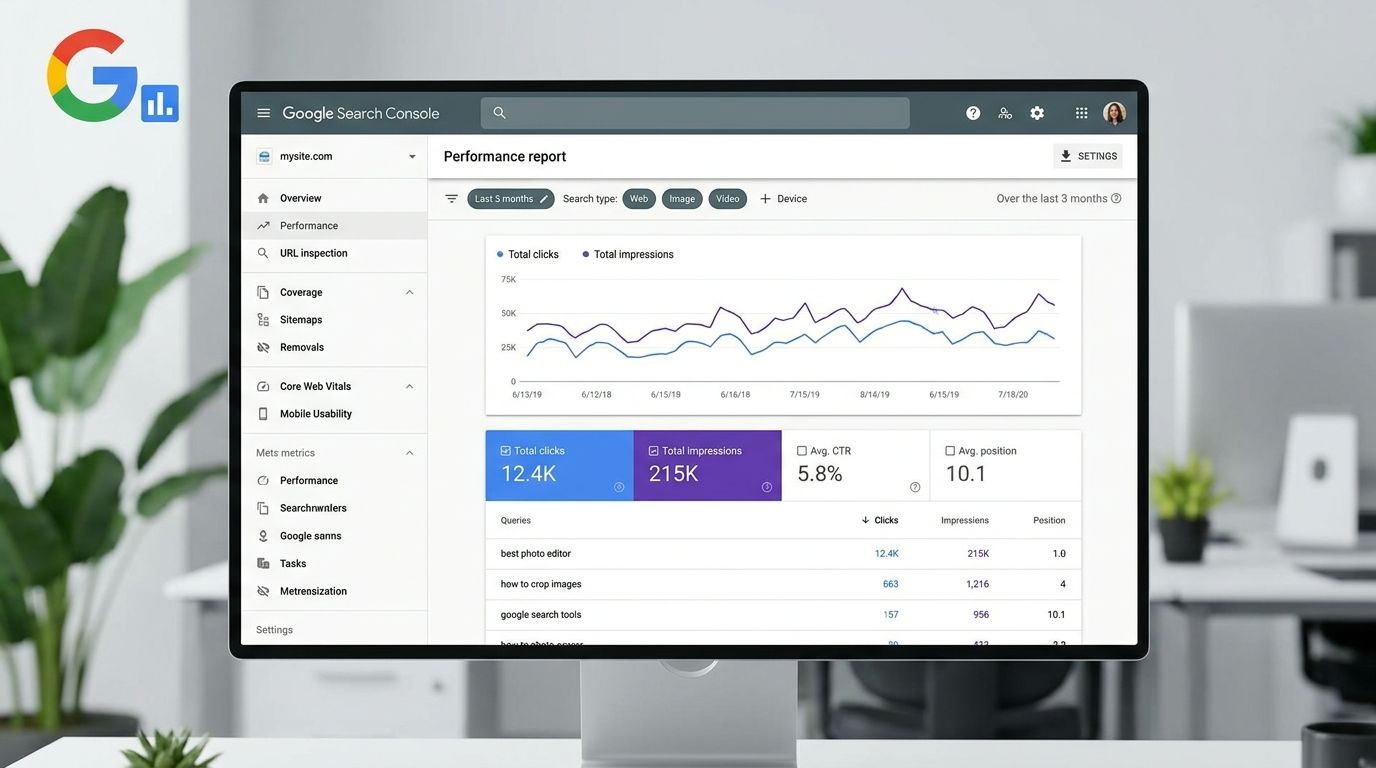
Task: Toggle the Video search type chip
Action: click(x=728, y=199)
